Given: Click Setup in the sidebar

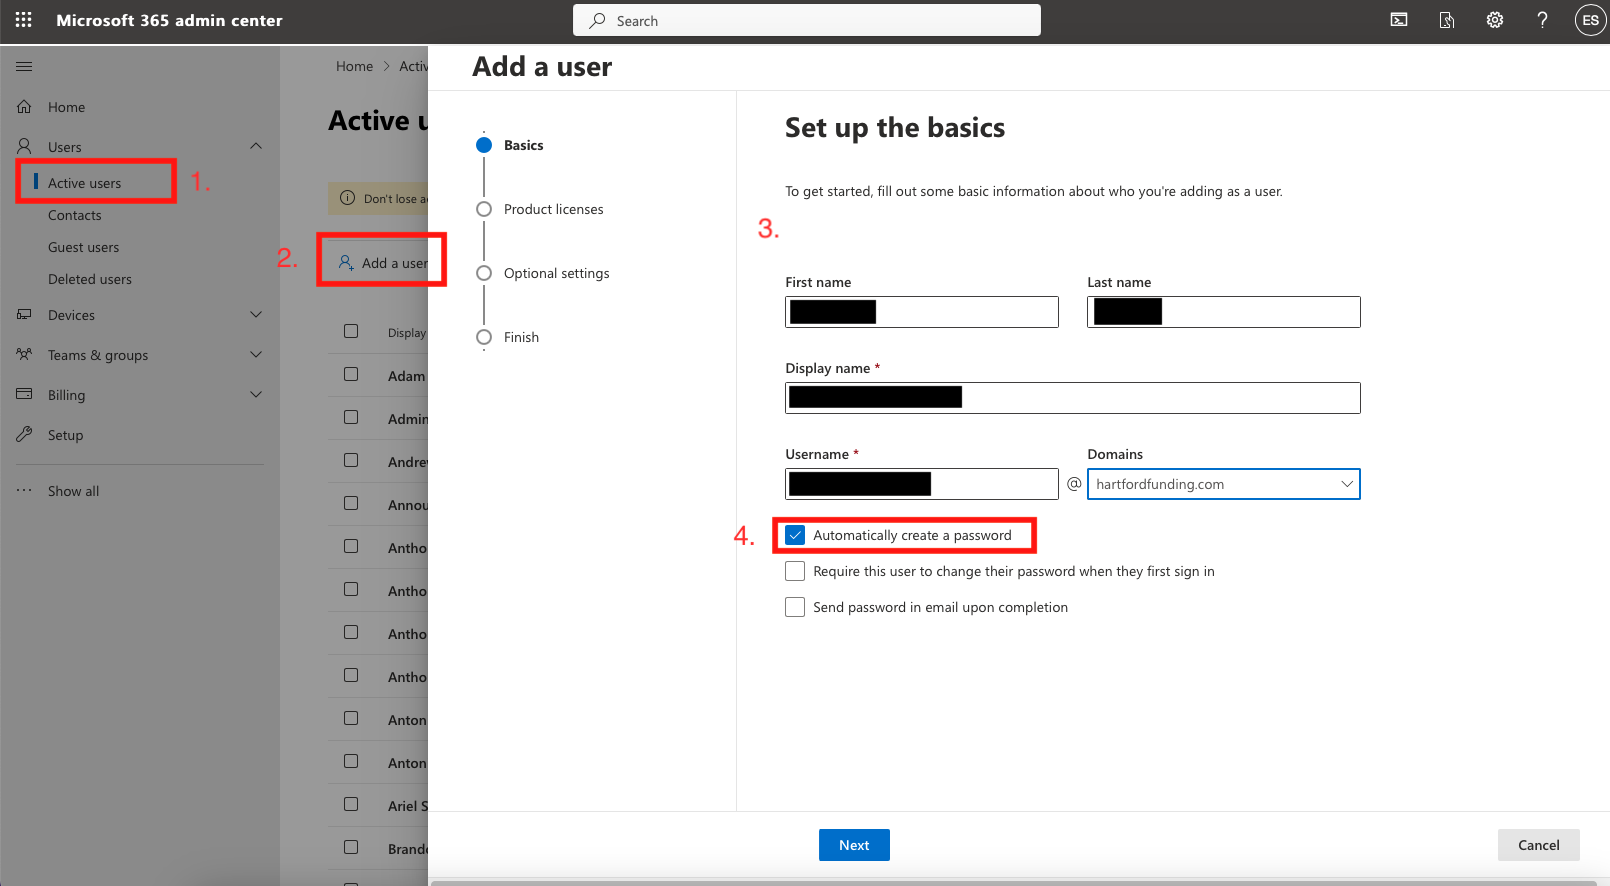Looking at the screenshot, I should tap(66, 435).
